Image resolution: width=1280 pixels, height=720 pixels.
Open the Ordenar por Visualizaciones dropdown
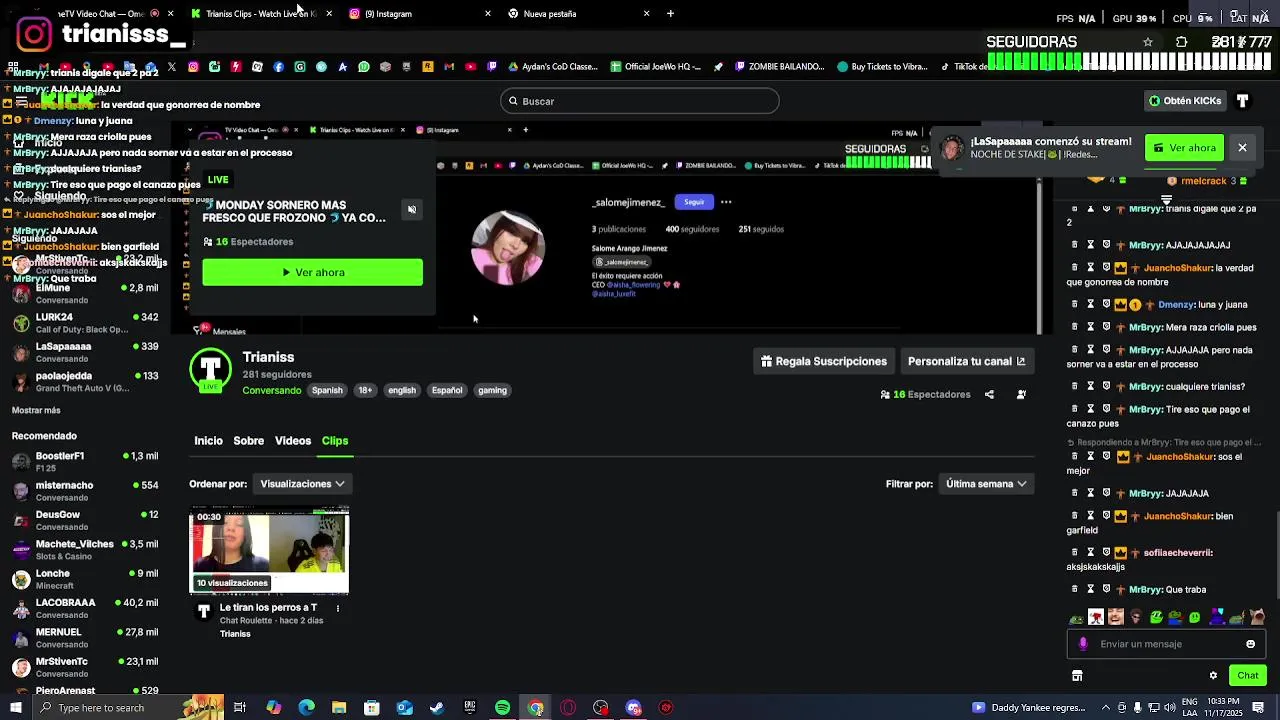302,484
